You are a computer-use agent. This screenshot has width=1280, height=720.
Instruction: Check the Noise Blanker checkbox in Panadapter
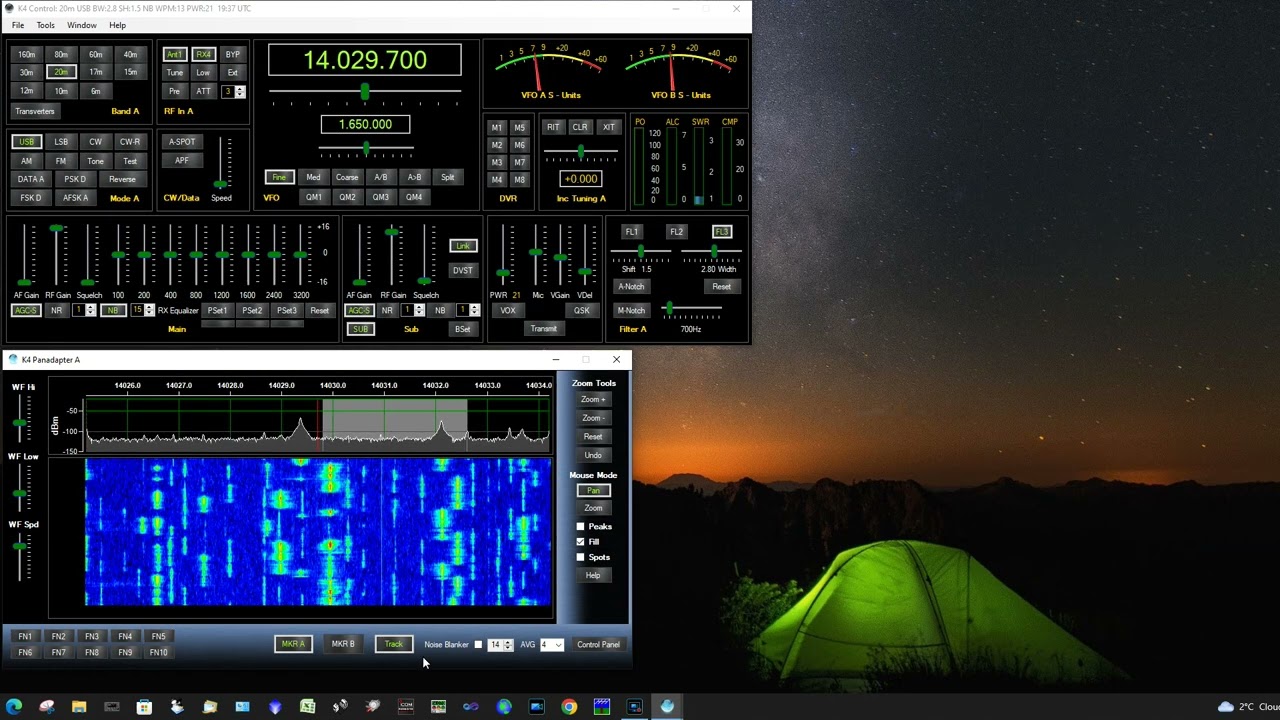pyautogui.click(x=478, y=645)
